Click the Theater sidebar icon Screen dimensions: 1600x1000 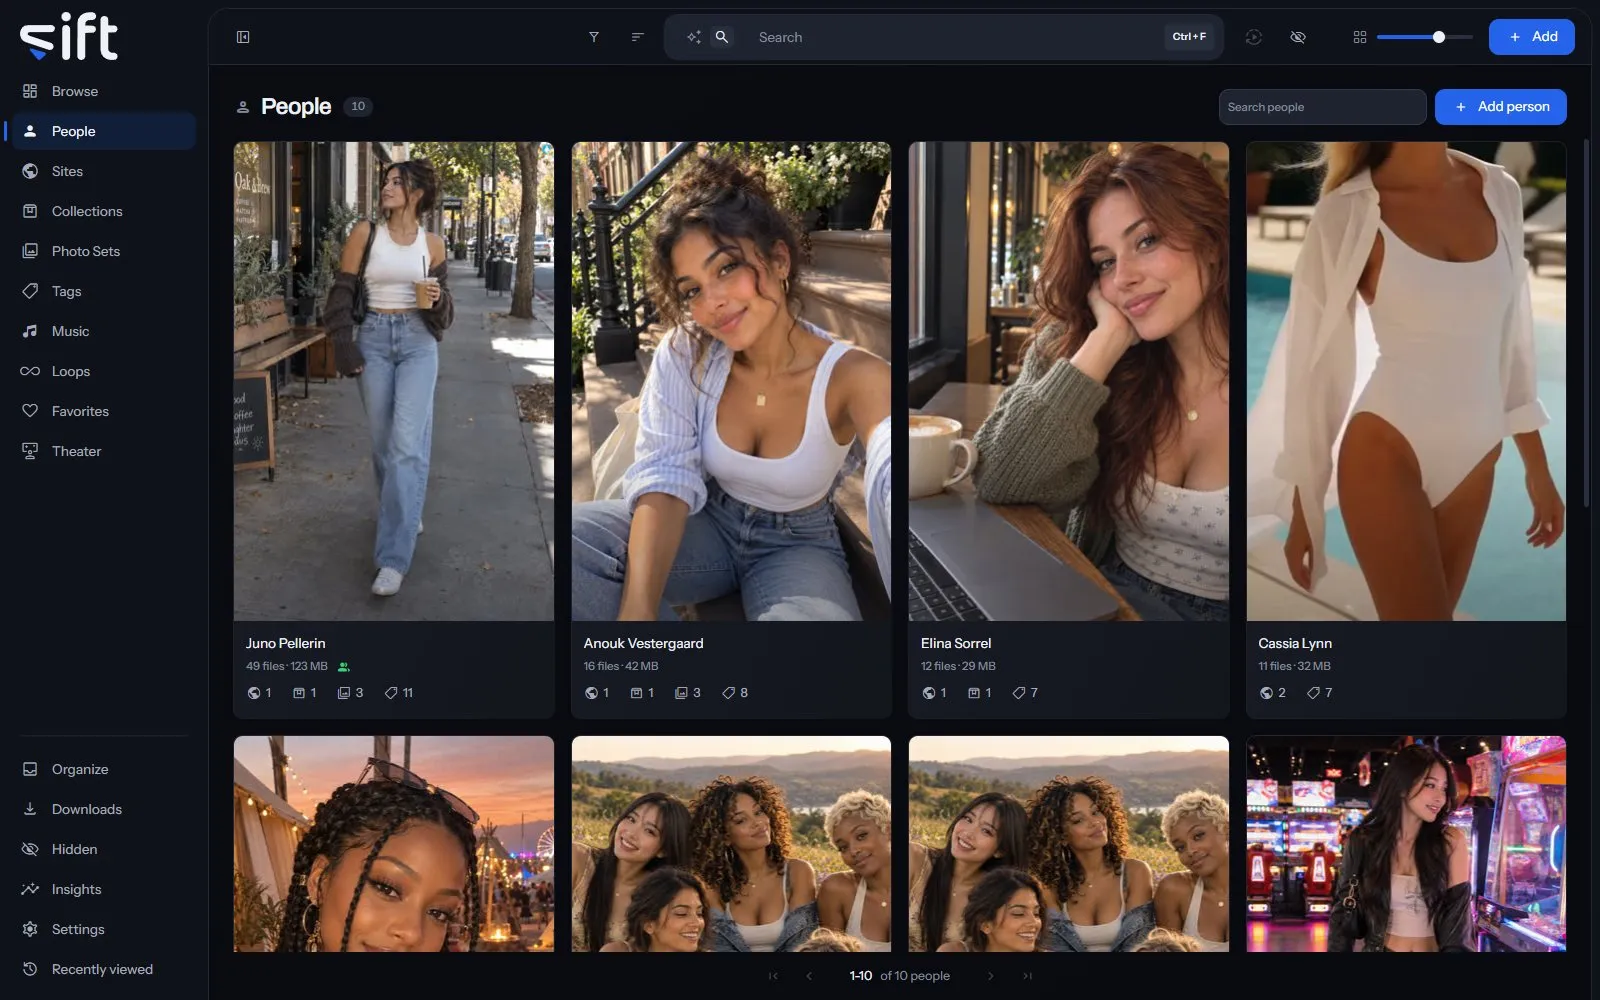[30, 451]
